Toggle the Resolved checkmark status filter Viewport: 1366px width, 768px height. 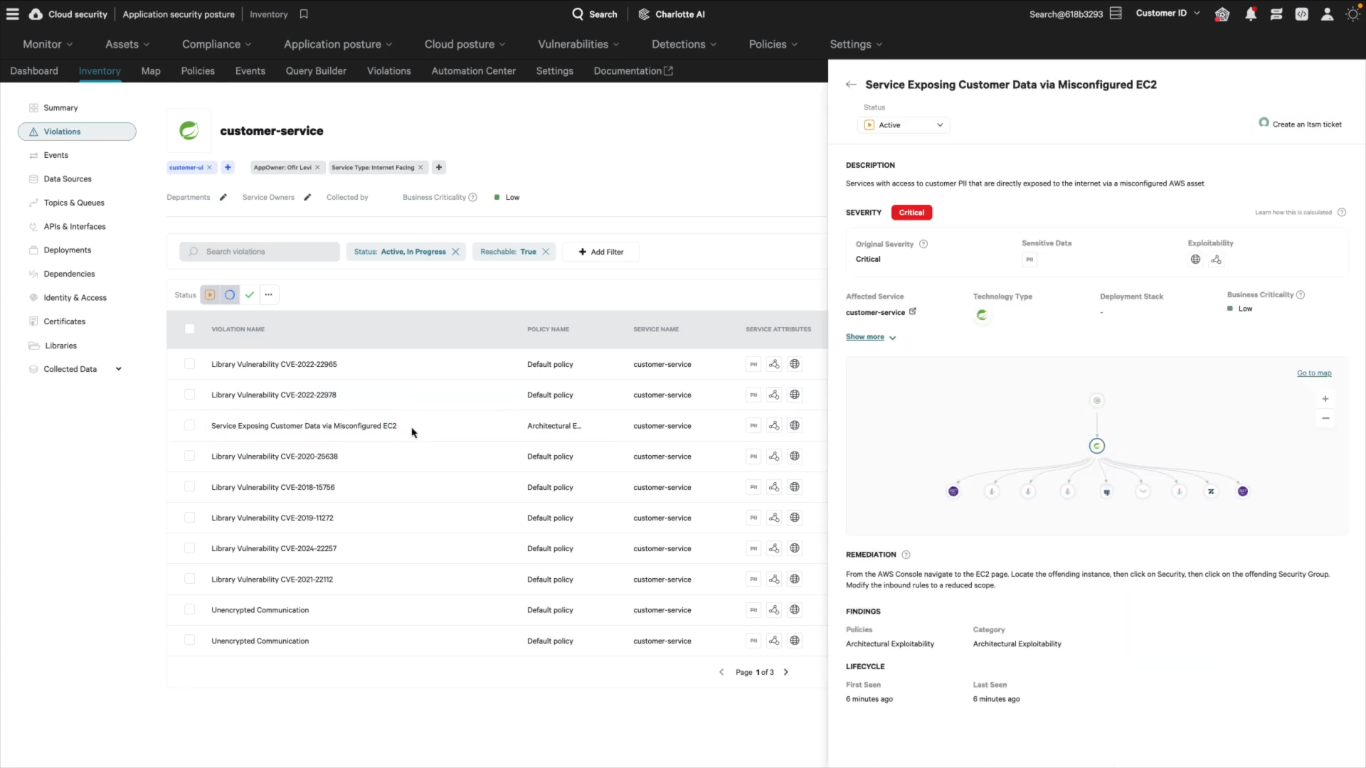click(x=250, y=295)
